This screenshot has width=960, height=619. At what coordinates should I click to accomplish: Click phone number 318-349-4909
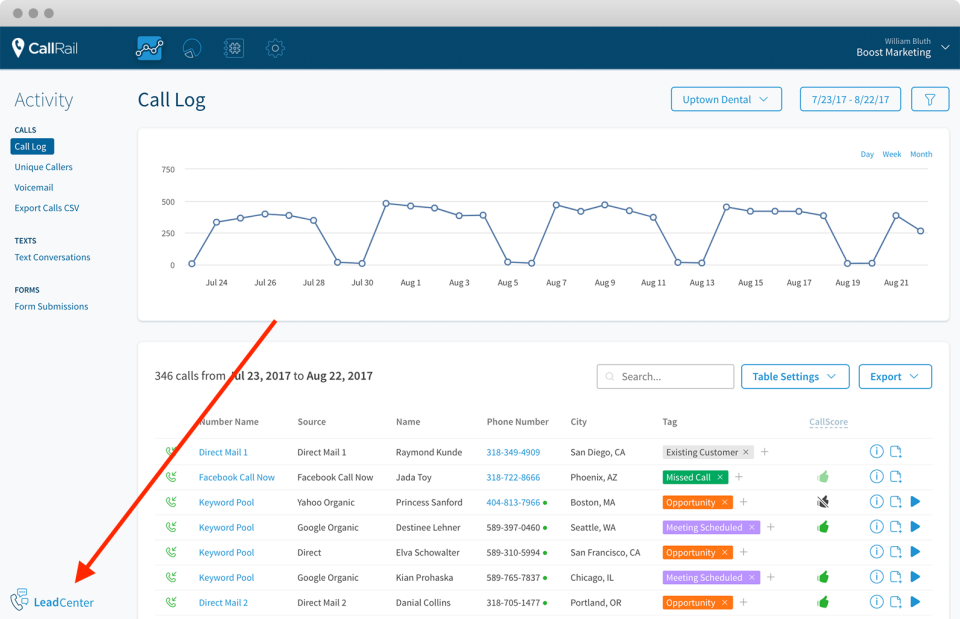513,452
